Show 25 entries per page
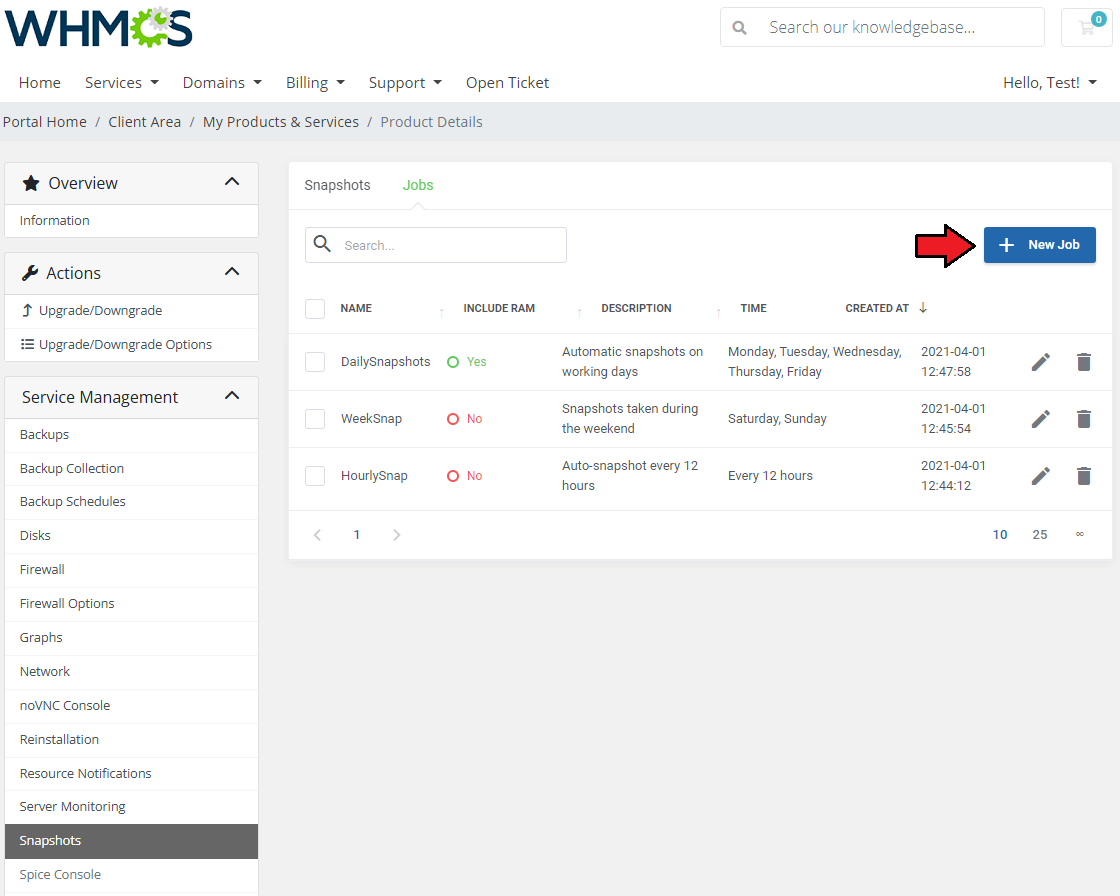1120x896 pixels. (x=1040, y=535)
